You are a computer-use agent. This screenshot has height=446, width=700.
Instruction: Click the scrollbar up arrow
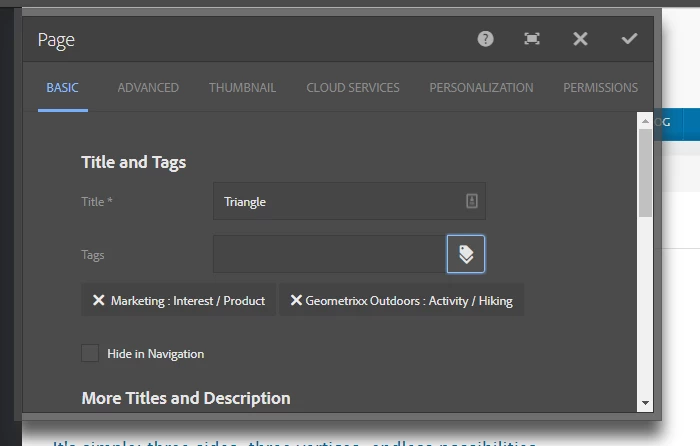coord(645,121)
